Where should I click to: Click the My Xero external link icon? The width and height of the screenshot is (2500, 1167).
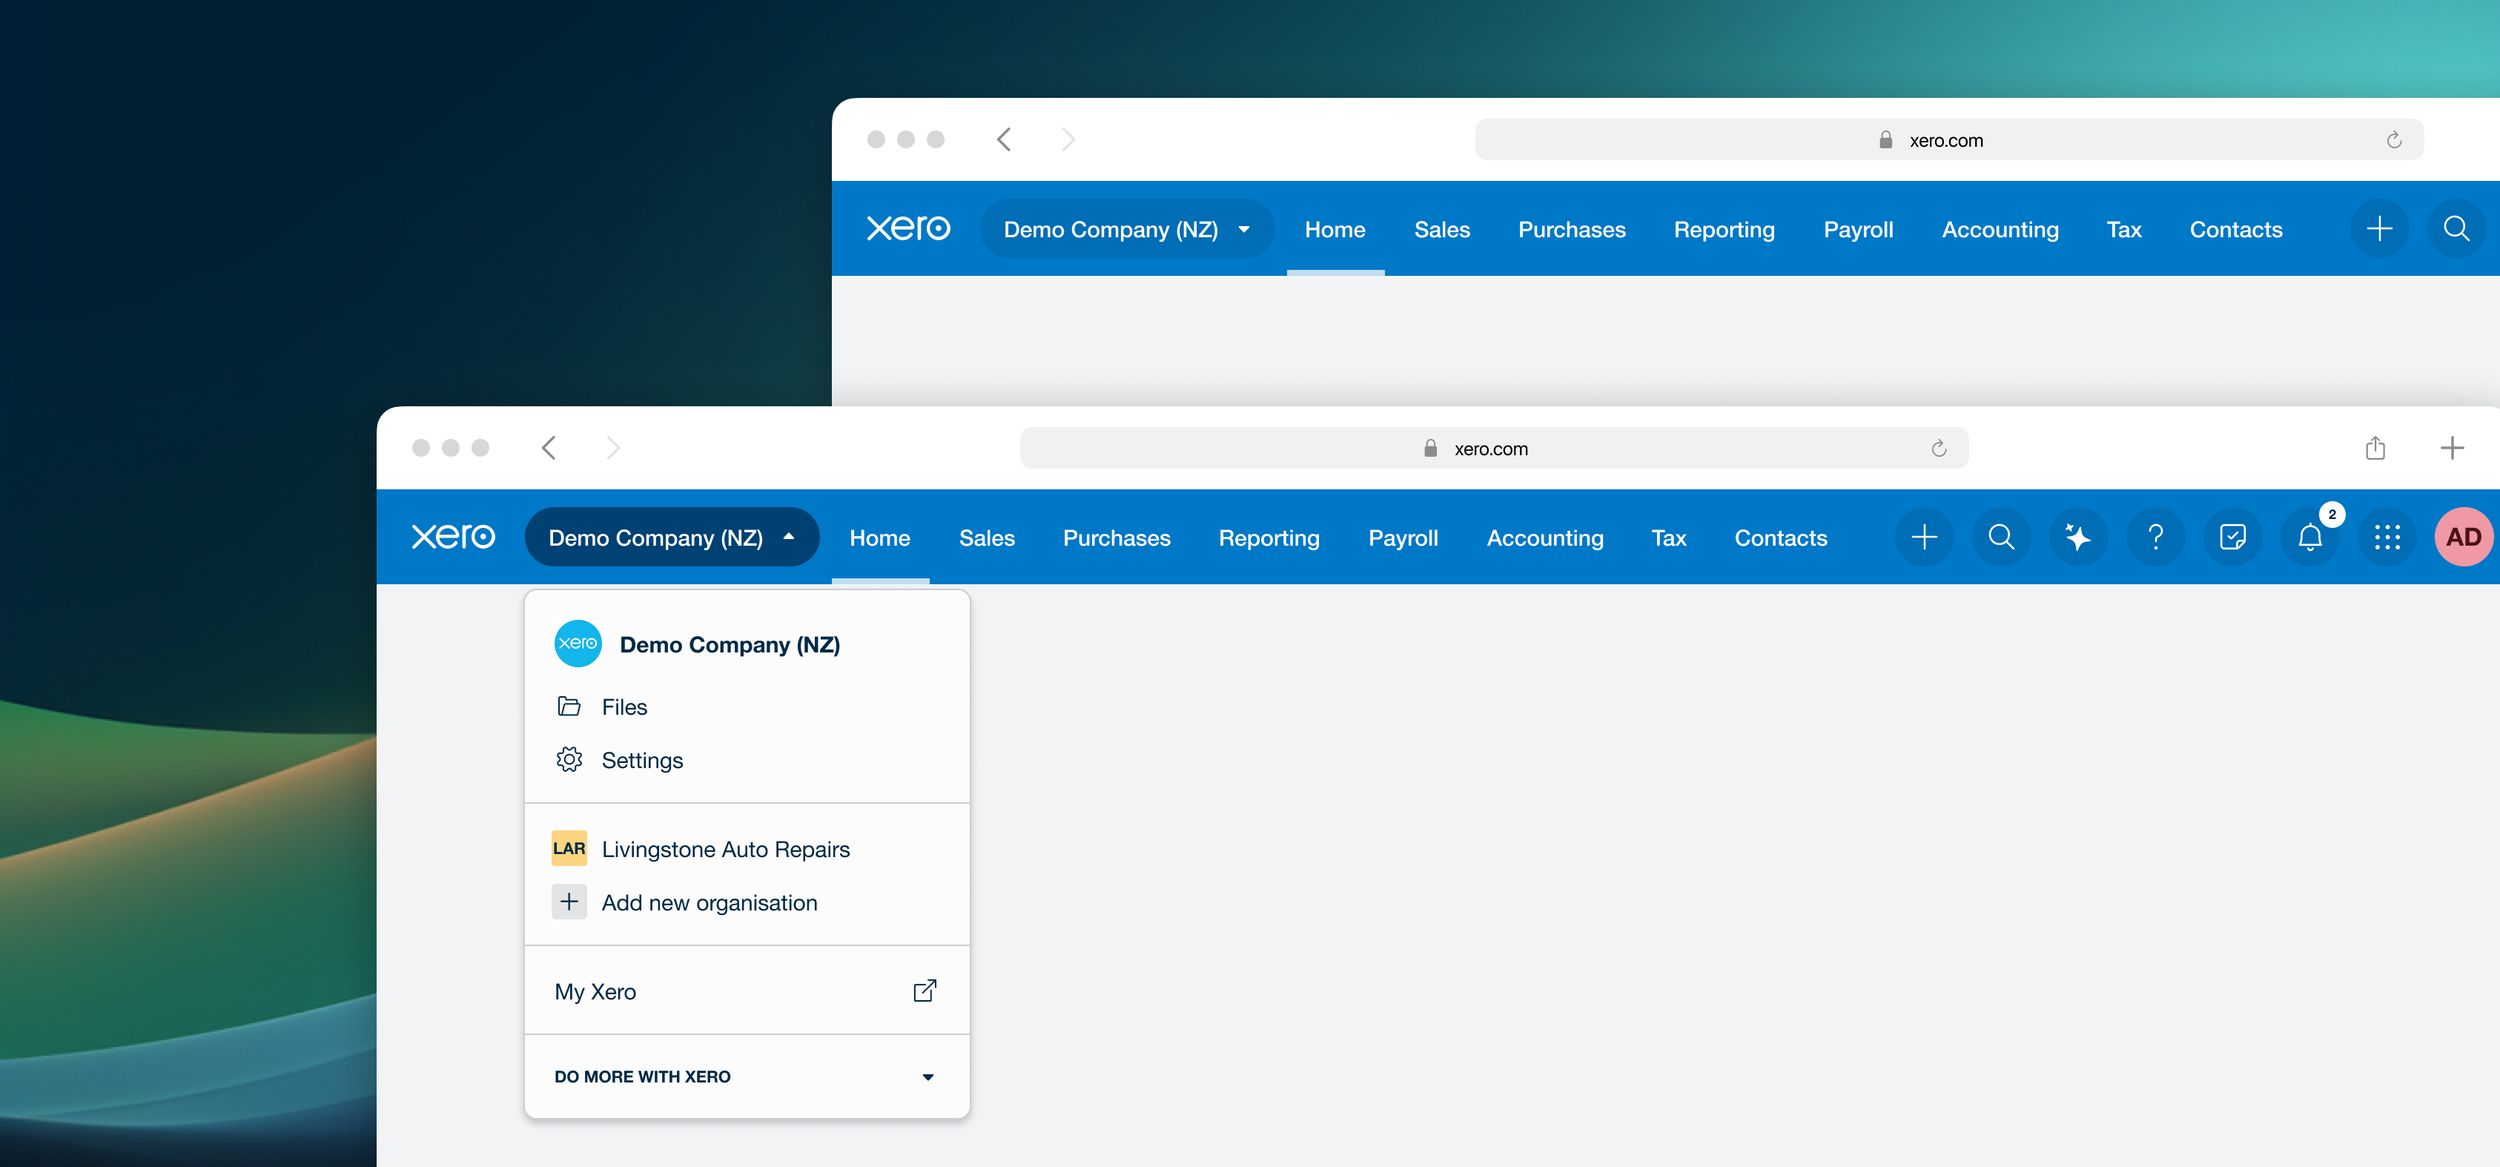pos(925,990)
